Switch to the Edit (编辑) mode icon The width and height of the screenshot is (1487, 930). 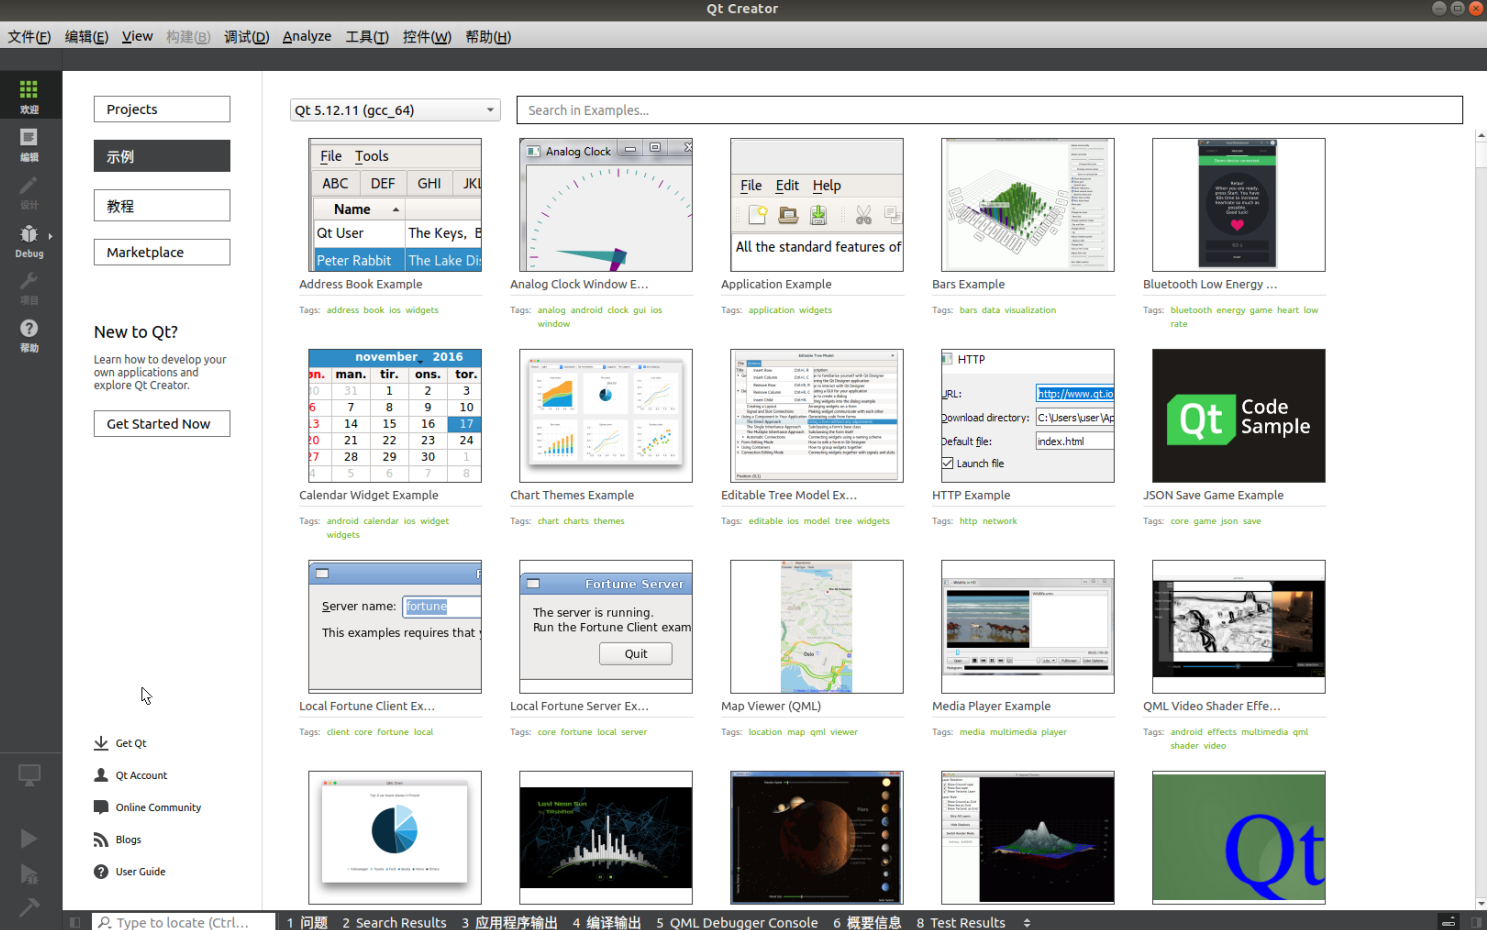(29, 143)
